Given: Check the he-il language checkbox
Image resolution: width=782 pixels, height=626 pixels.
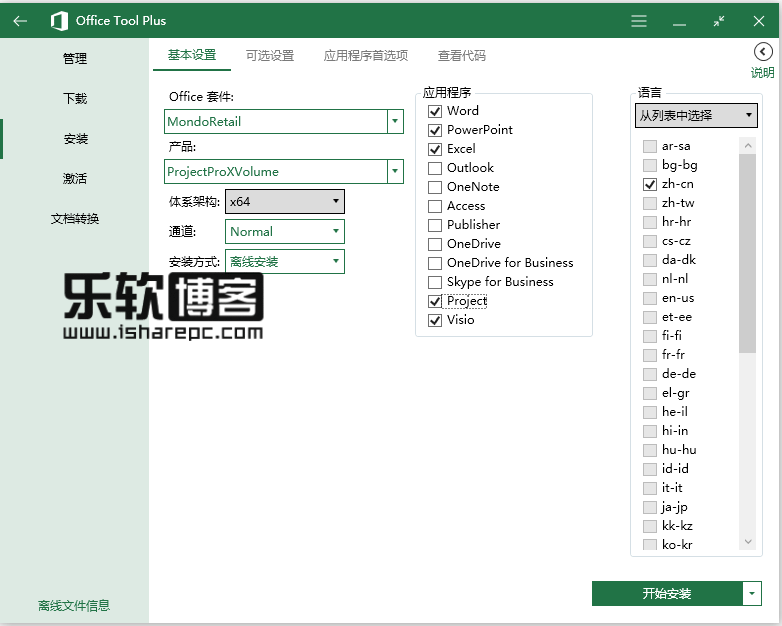Looking at the screenshot, I should click(x=649, y=412).
